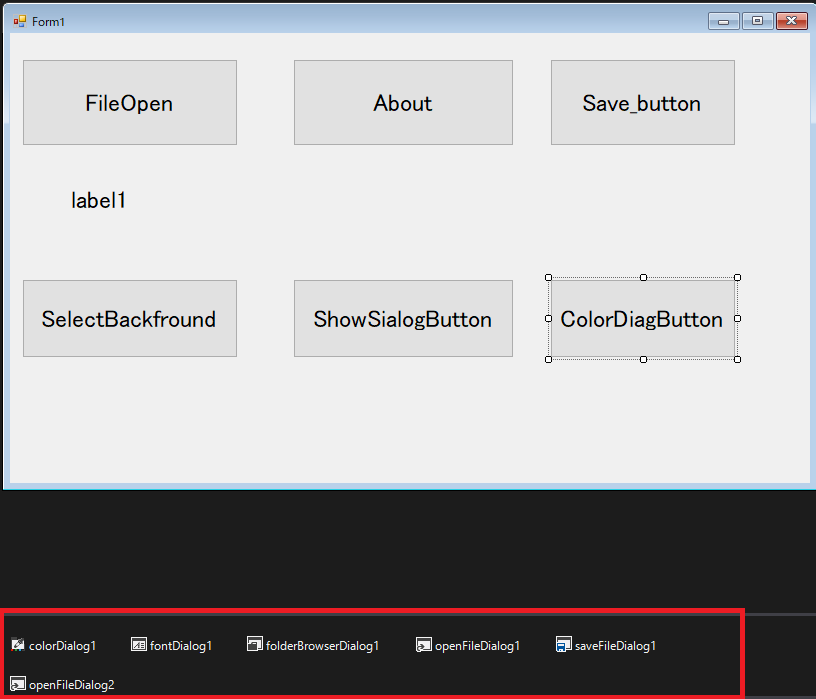Image resolution: width=816 pixels, height=699 pixels.
Task: Select the Save_button control
Action: (643, 103)
